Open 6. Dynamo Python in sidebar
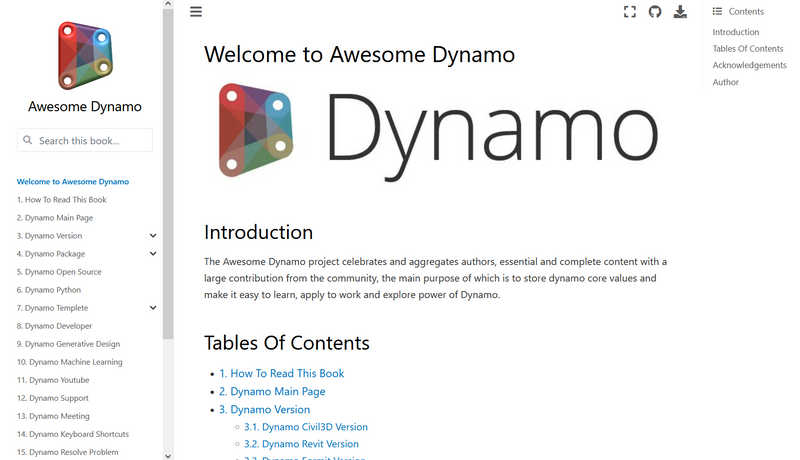 pyautogui.click(x=48, y=290)
